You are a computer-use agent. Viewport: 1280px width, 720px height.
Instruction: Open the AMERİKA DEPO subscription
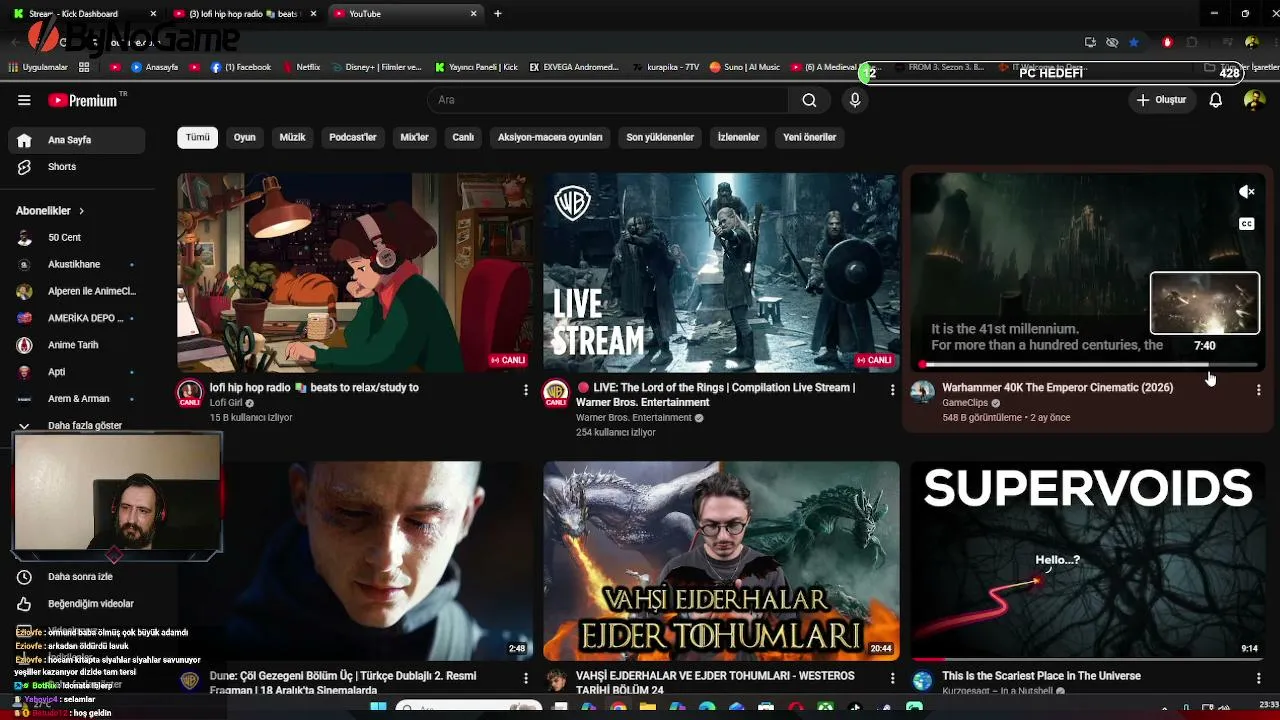(x=77, y=318)
